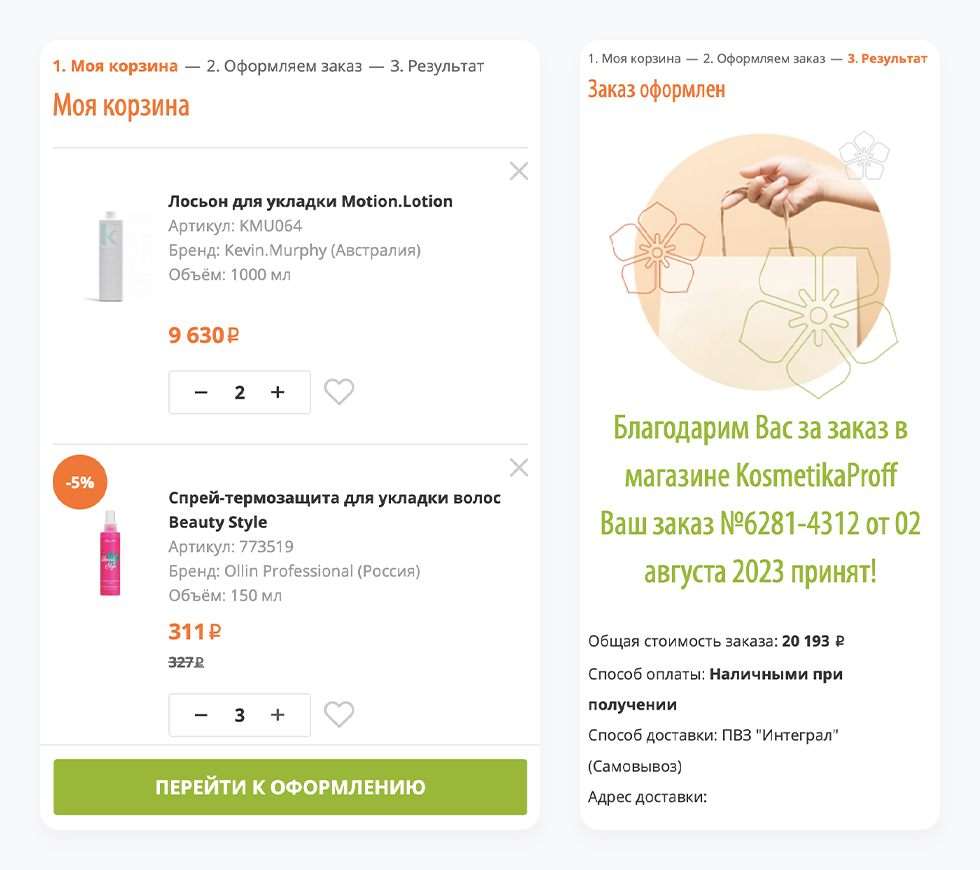Increase Motion.Lotion quantity with plus button
The height and width of the screenshot is (870, 980).
278,392
